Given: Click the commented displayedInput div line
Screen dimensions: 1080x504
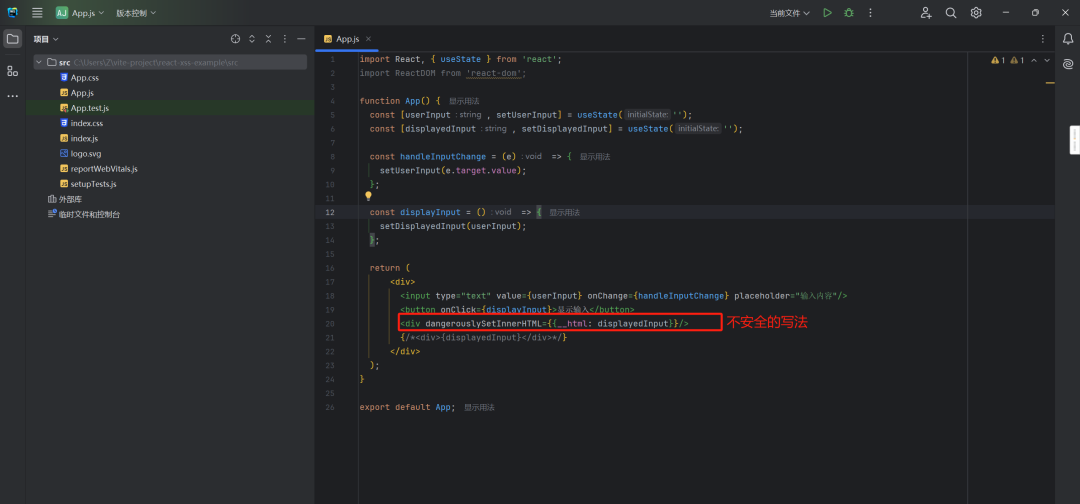Looking at the screenshot, I should click(x=484, y=337).
